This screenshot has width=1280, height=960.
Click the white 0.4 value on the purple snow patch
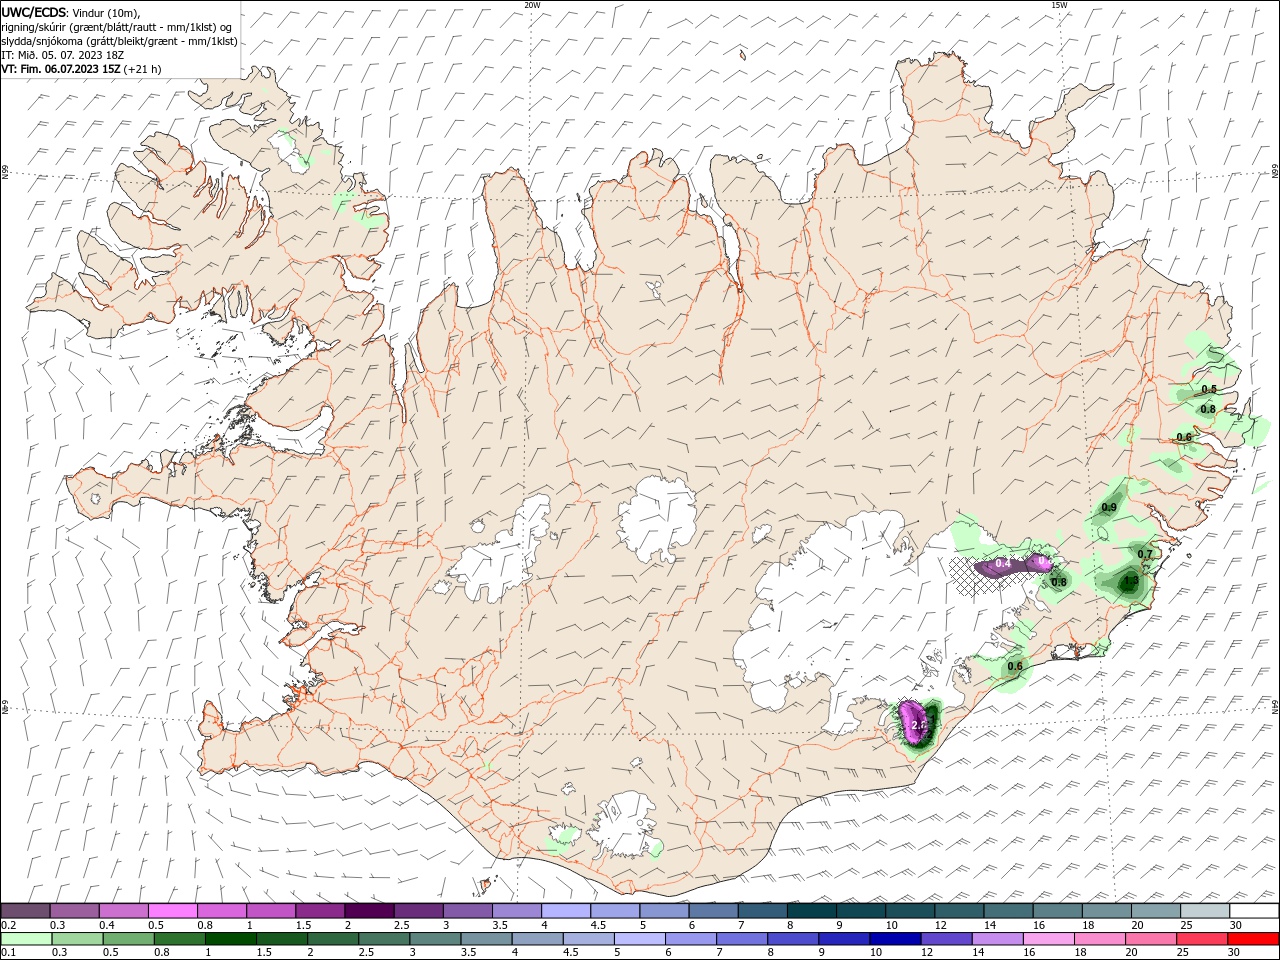click(1003, 564)
